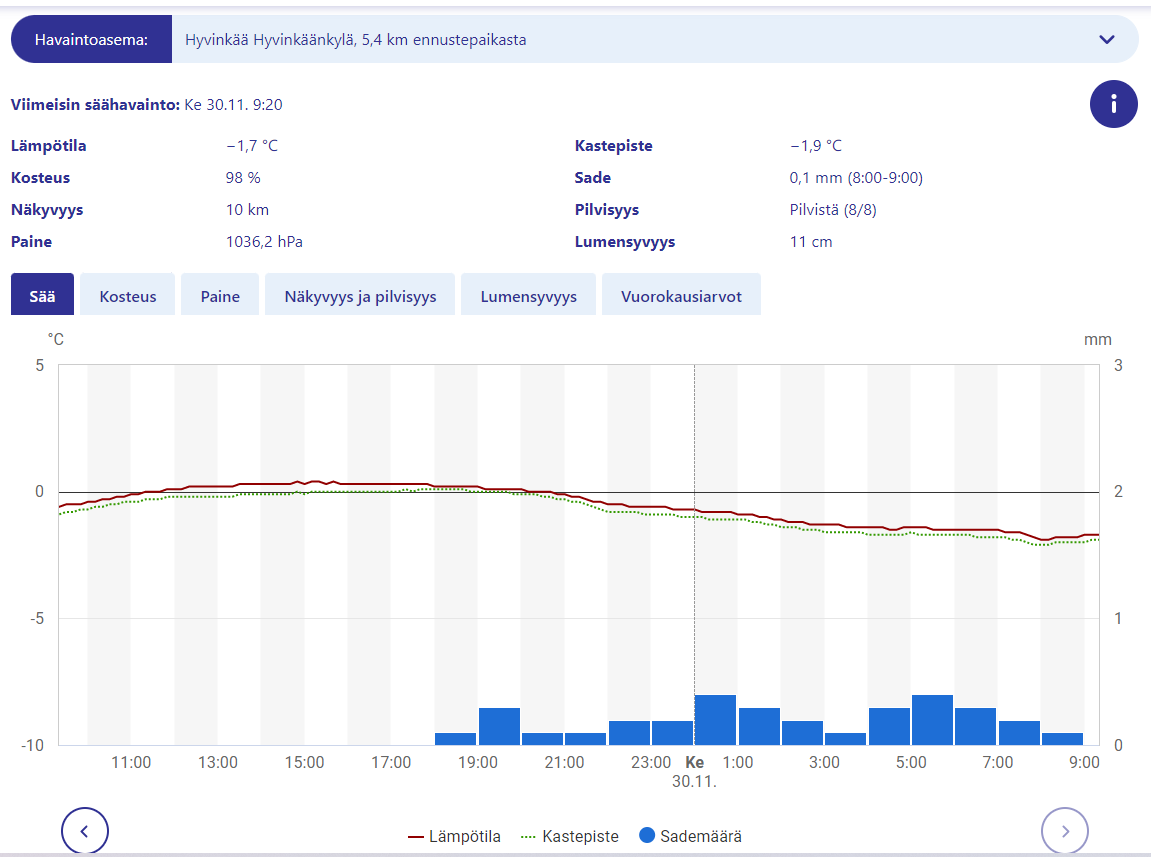Click the Havaintoasema label button
1151x857 pixels.
point(91,40)
